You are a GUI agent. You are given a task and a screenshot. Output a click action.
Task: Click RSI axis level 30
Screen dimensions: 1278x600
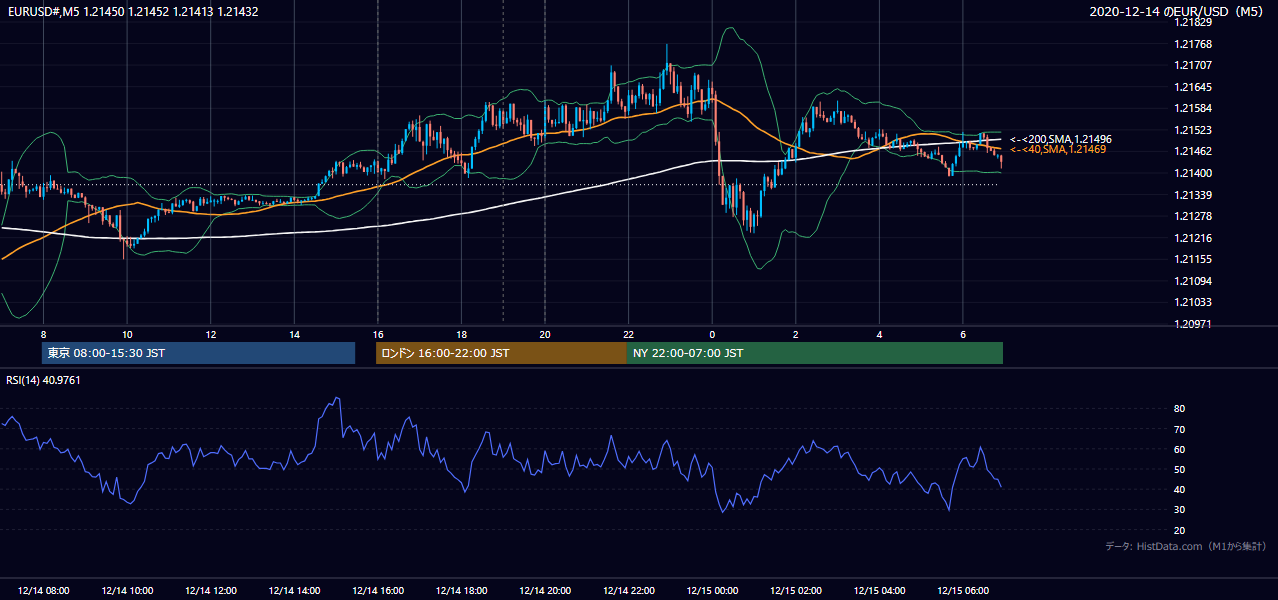click(x=1180, y=510)
